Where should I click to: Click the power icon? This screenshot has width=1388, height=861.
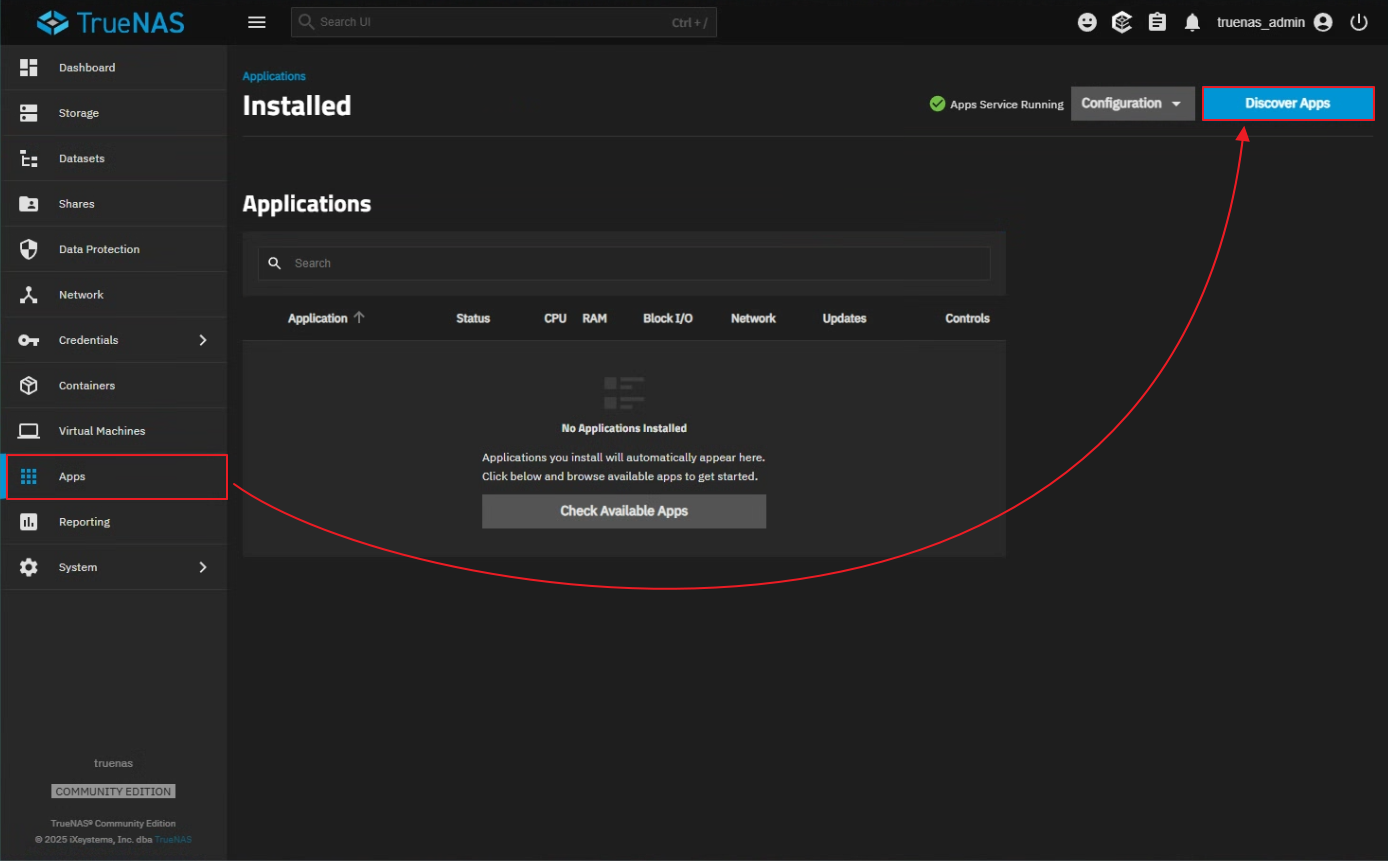click(x=1358, y=22)
